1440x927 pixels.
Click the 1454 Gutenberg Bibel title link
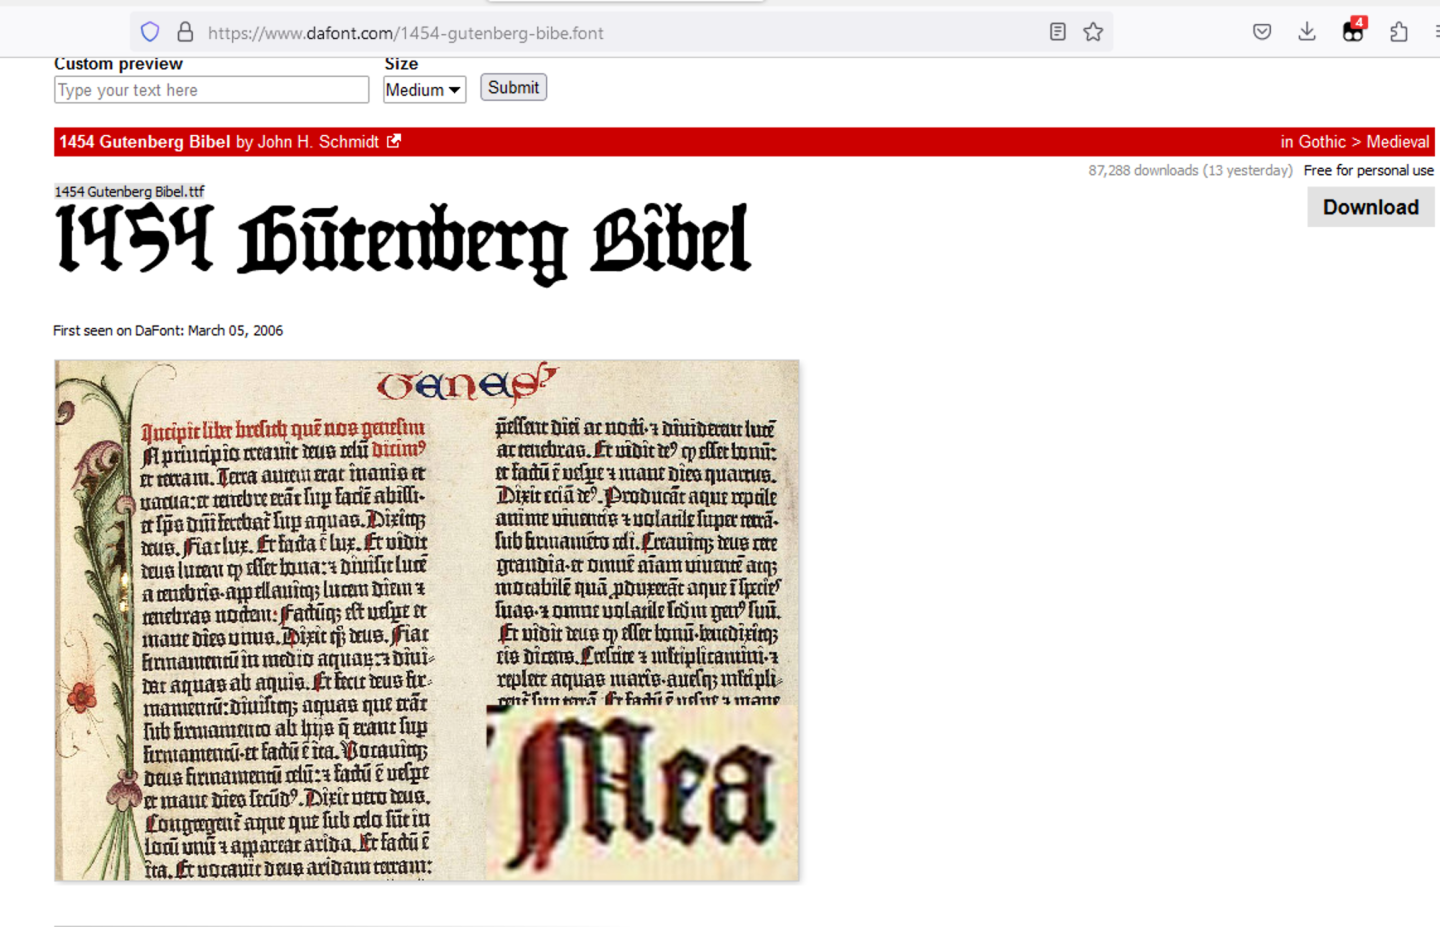pyautogui.click(x=144, y=142)
